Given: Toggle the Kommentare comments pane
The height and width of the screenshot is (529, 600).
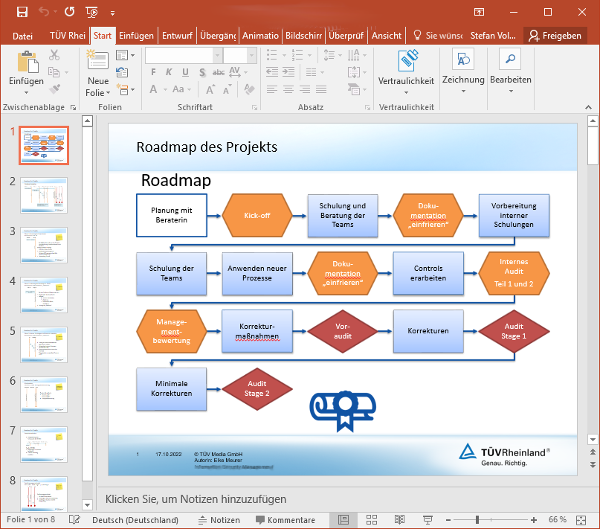Looking at the screenshot, I should 285,520.
